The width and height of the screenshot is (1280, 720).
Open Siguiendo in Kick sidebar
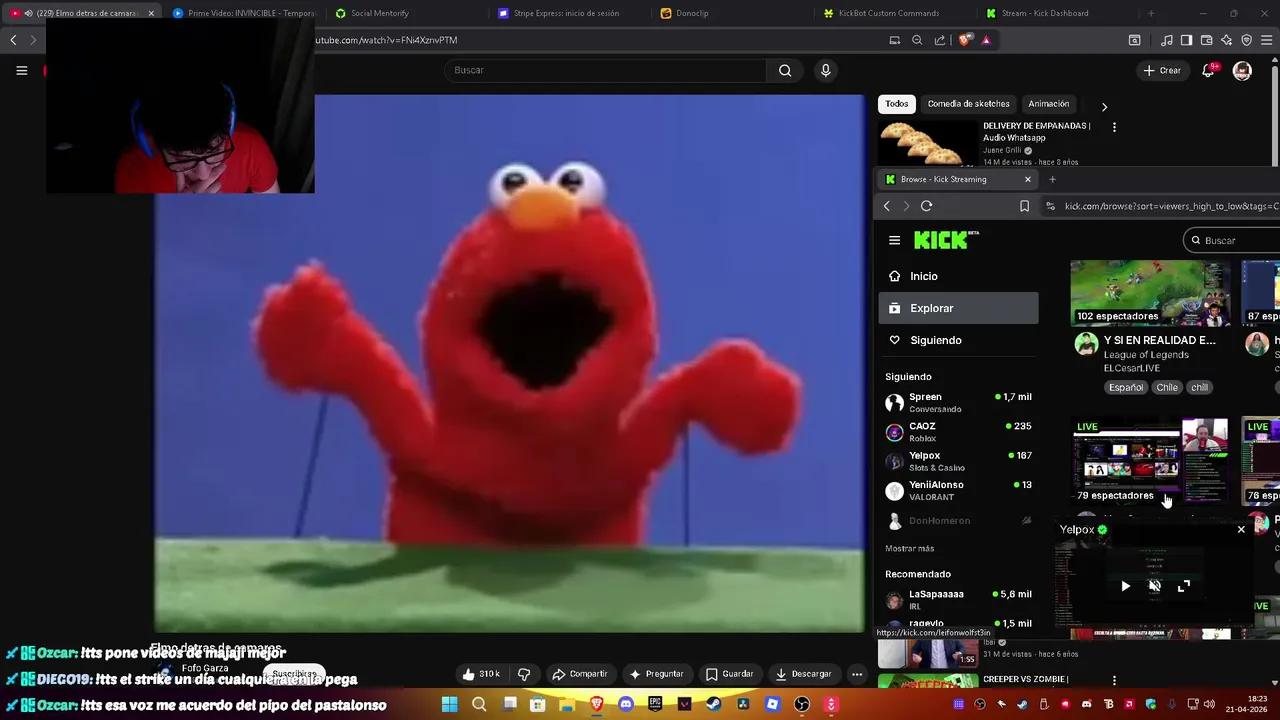[x=958, y=340]
